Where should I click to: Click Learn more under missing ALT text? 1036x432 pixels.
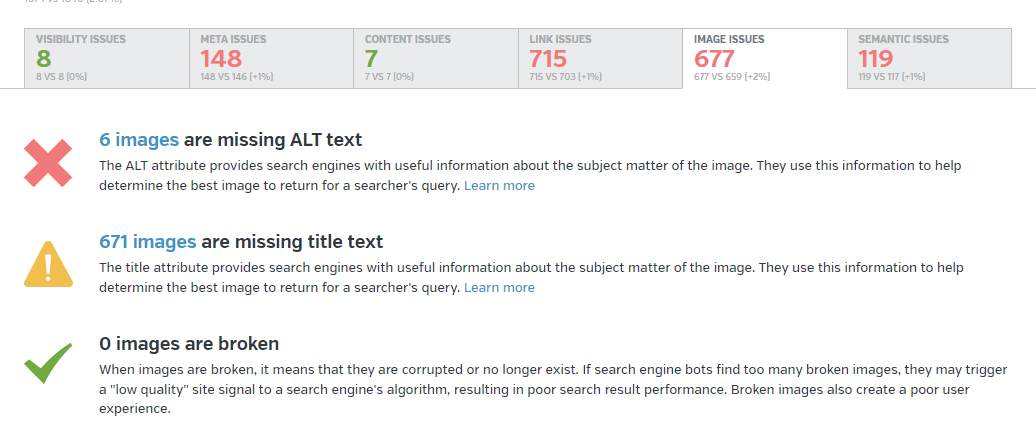click(x=499, y=186)
